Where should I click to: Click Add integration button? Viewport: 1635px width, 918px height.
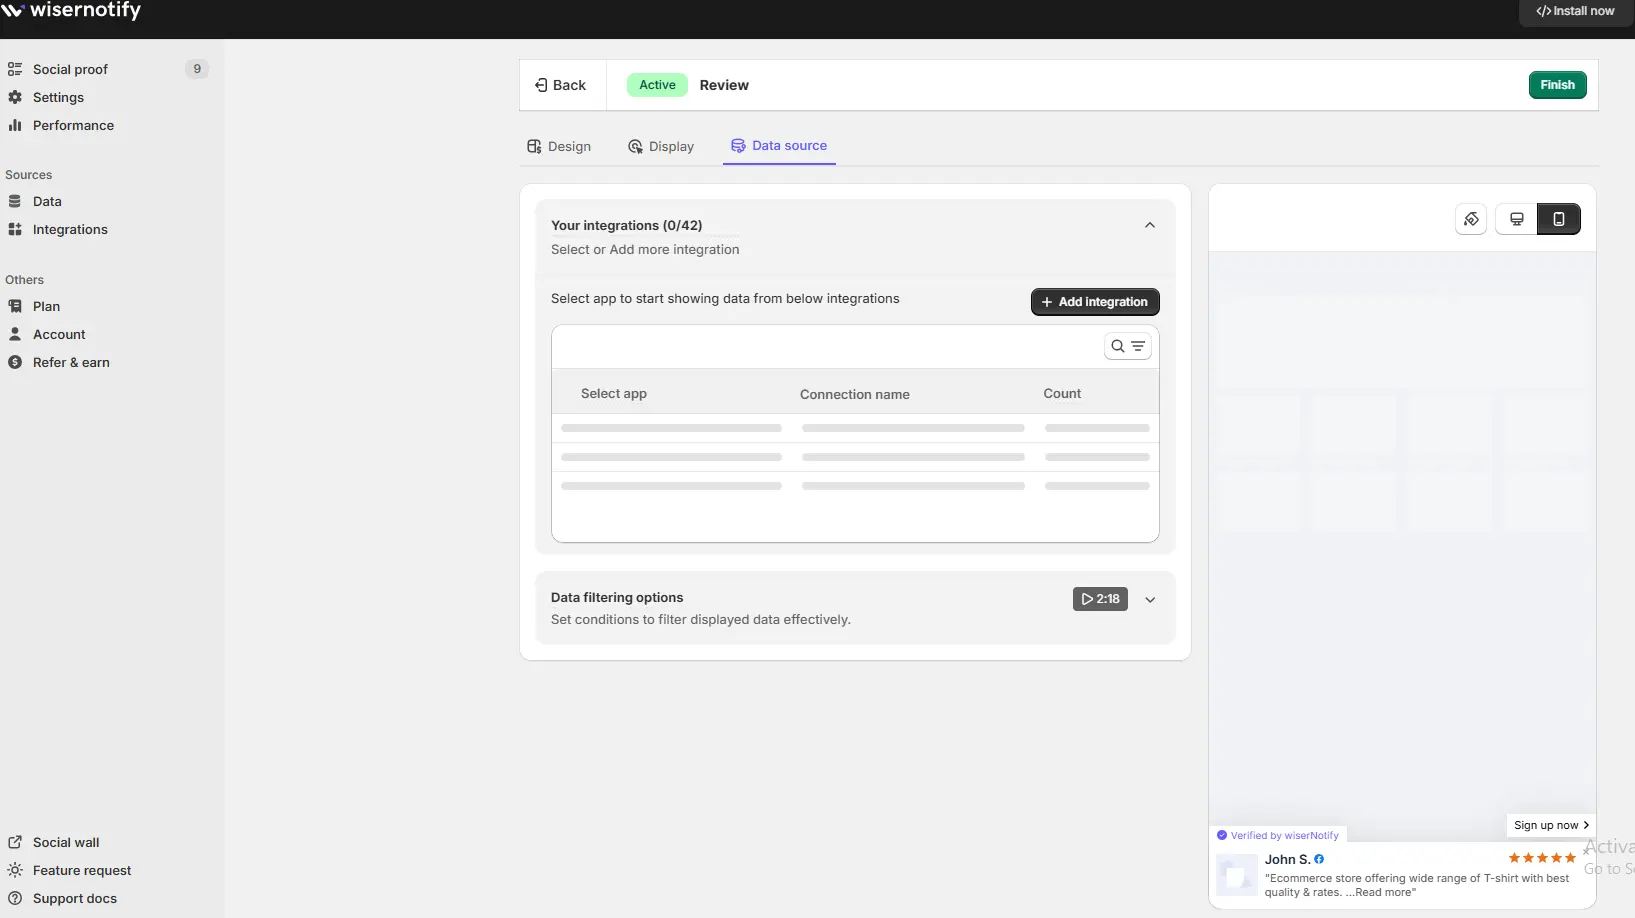tap(1095, 302)
